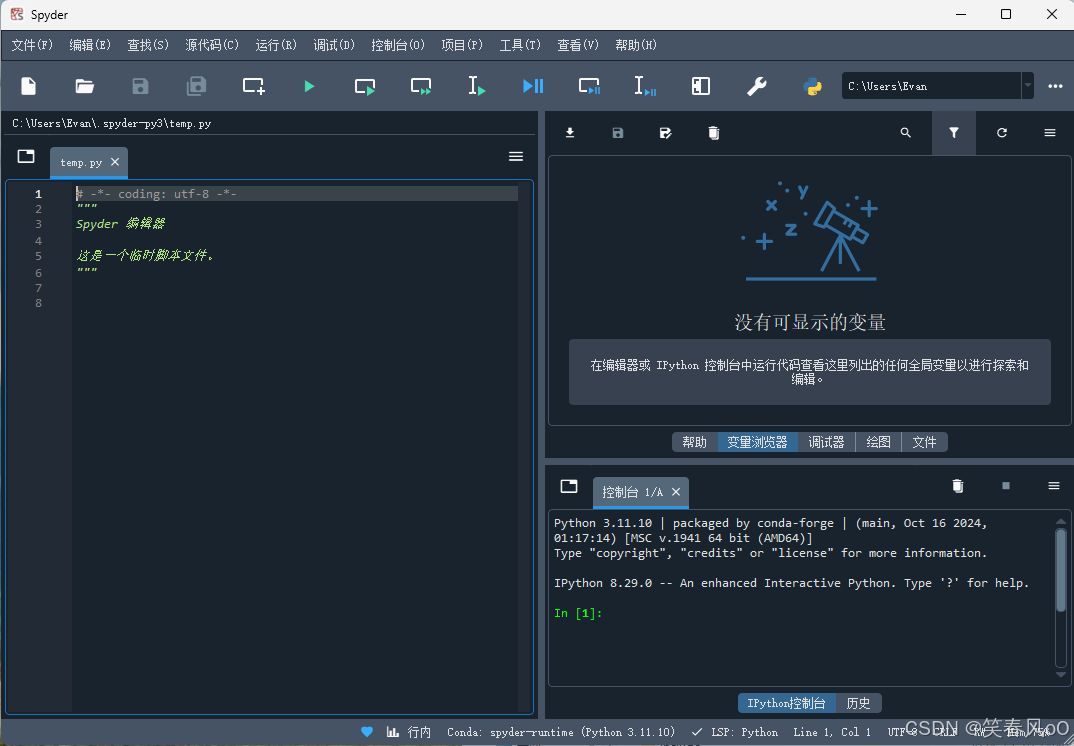
Task: Open the Variable Explorer options menu
Action: point(1049,133)
